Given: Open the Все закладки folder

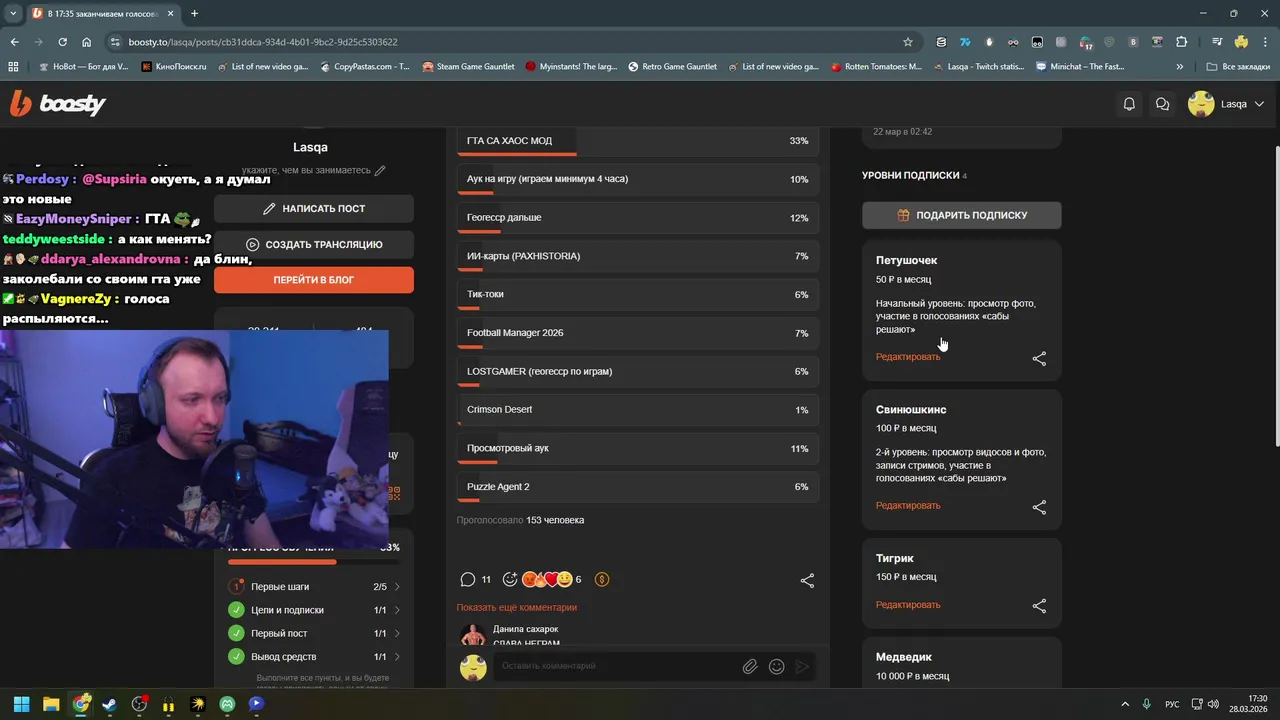Looking at the screenshot, I should click(x=1238, y=67).
